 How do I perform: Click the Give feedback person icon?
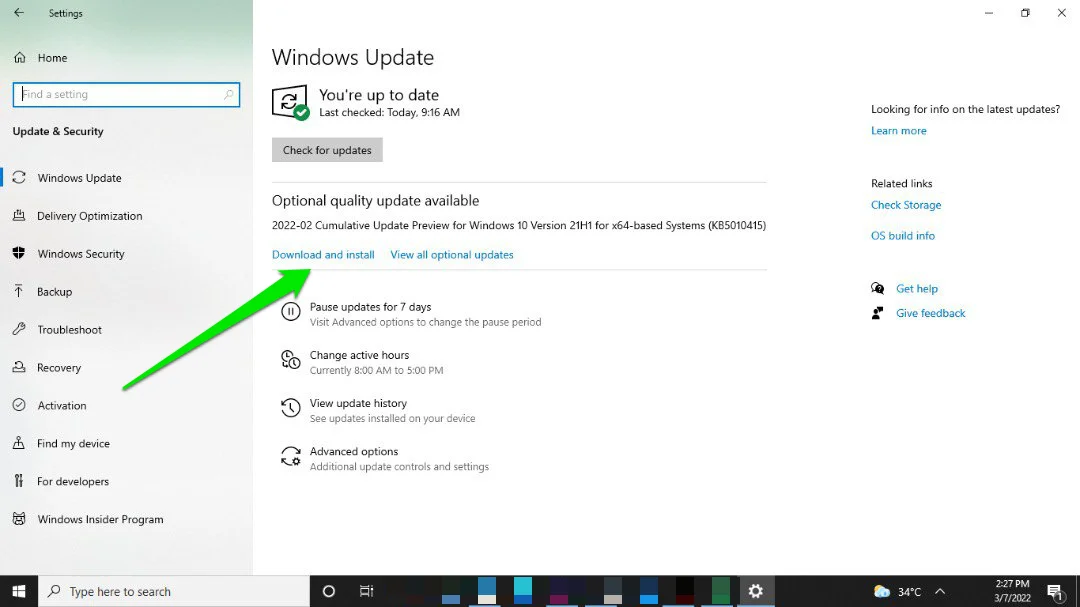point(878,313)
